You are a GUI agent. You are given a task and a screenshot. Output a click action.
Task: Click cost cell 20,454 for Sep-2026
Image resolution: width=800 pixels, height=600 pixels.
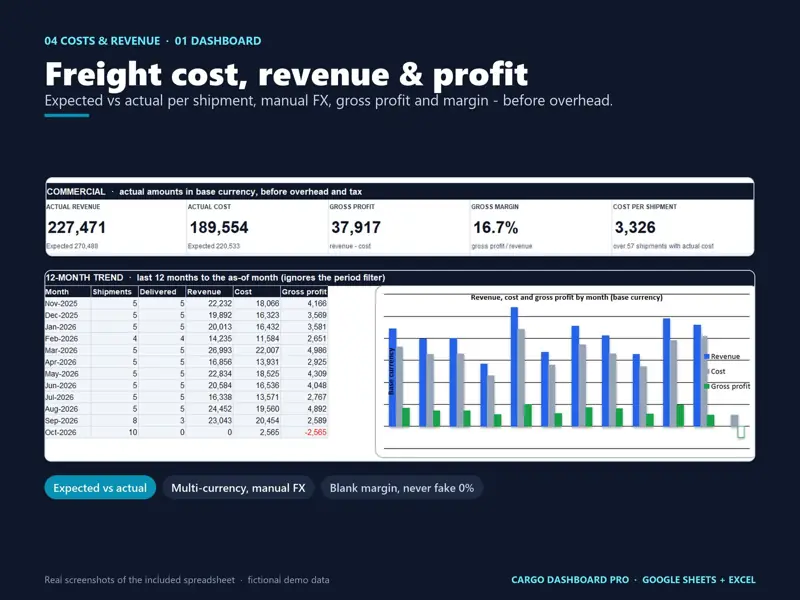coord(257,421)
